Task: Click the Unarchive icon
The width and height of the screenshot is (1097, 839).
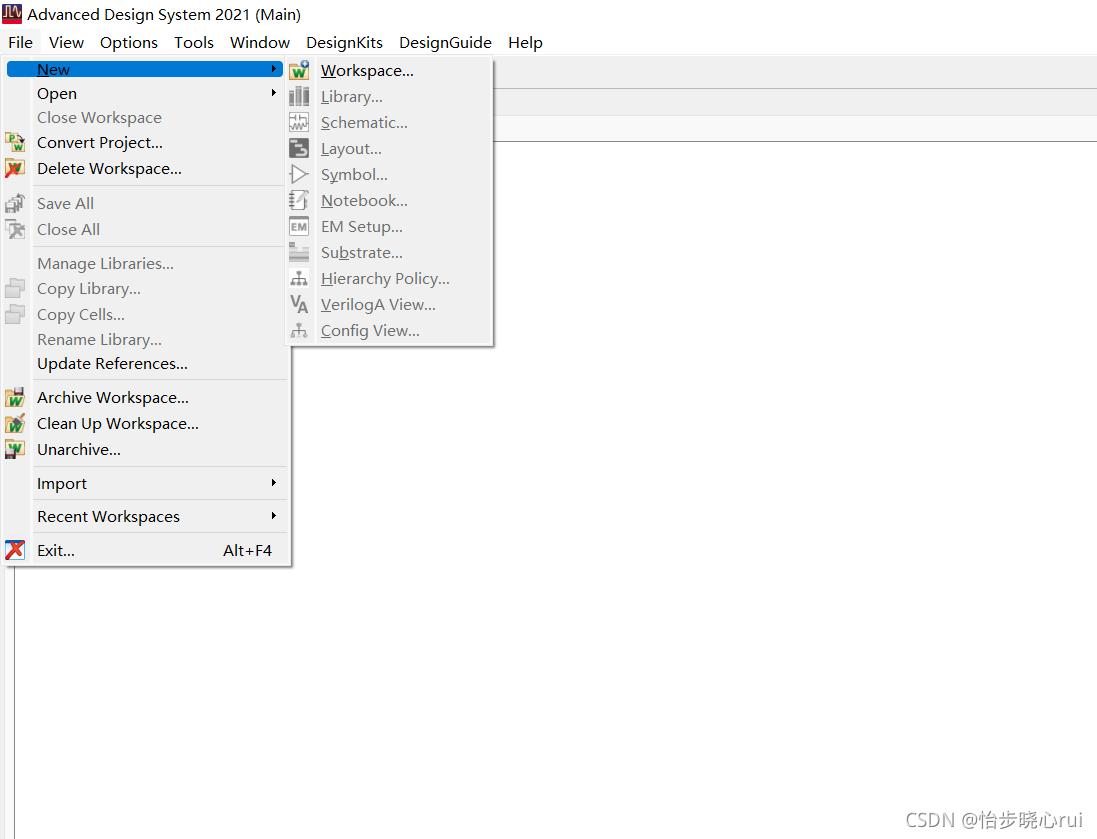Action: 15,449
